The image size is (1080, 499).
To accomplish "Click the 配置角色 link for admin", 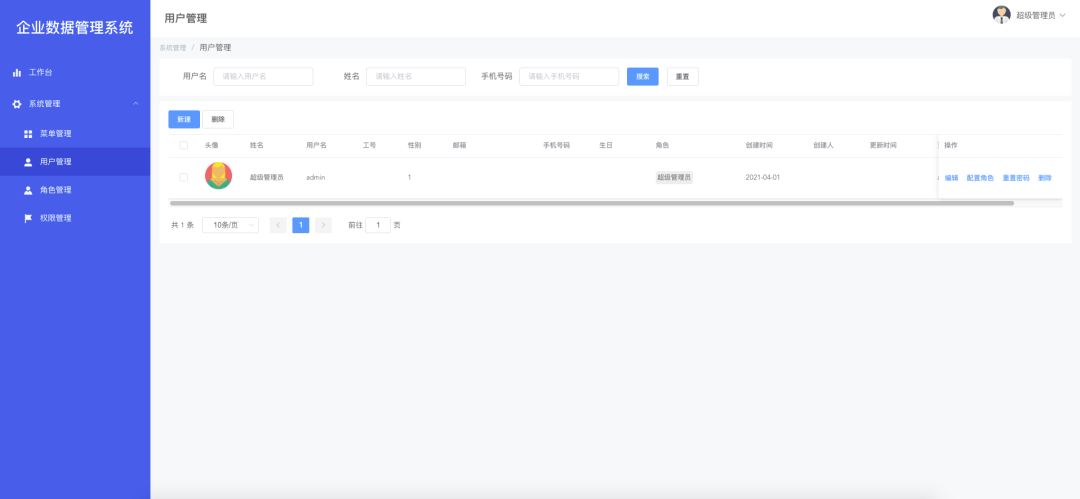I will coord(980,178).
